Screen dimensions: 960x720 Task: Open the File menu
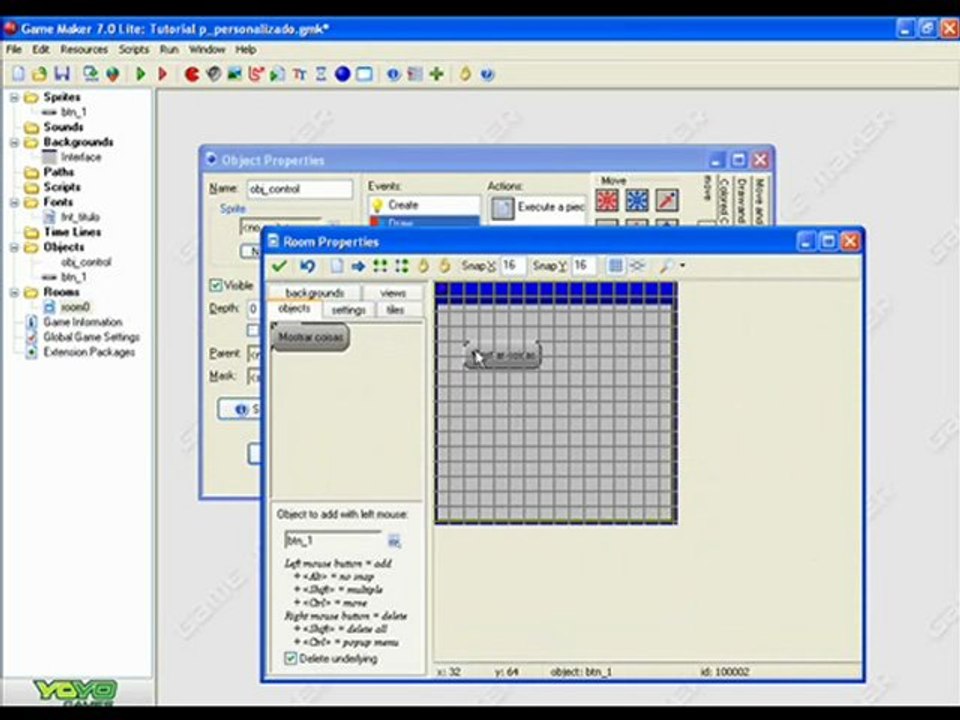tap(13, 50)
